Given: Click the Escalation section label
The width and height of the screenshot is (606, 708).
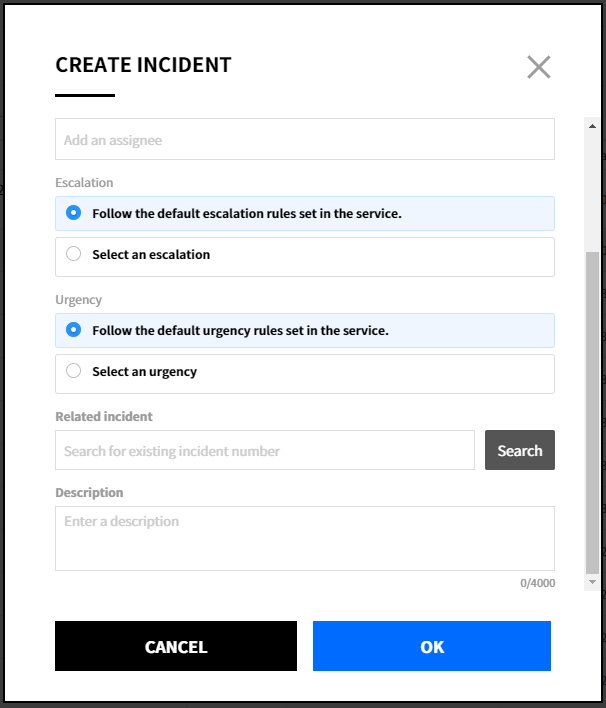Looking at the screenshot, I should (x=84, y=183).
